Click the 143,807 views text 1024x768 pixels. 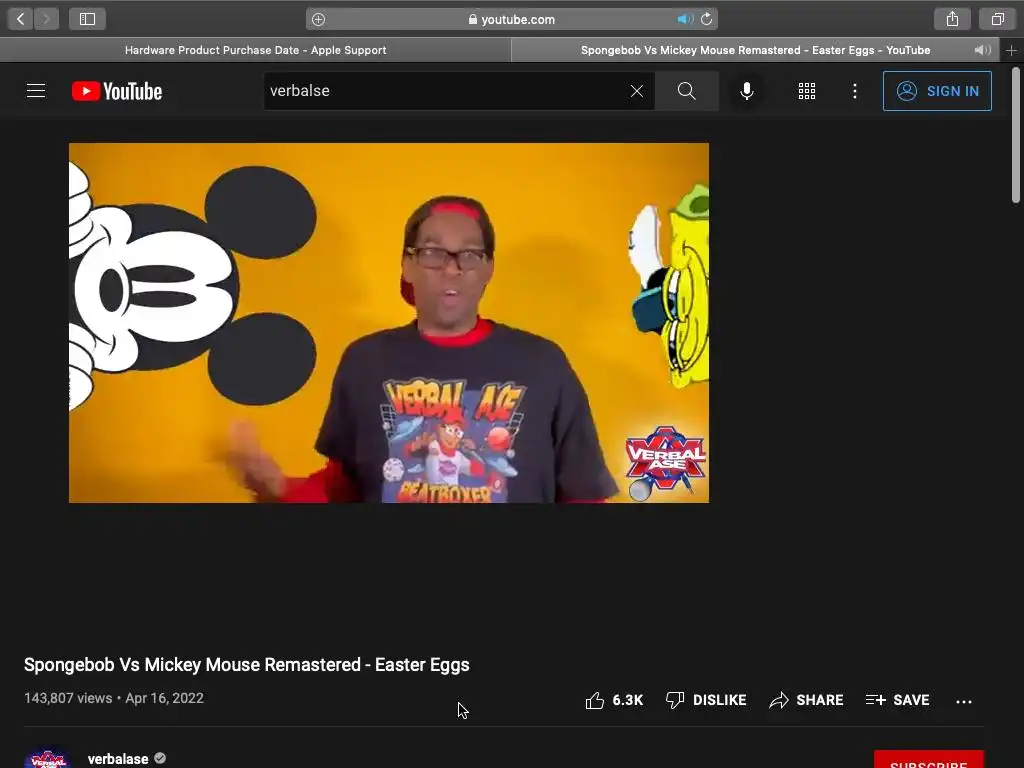click(x=68, y=698)
